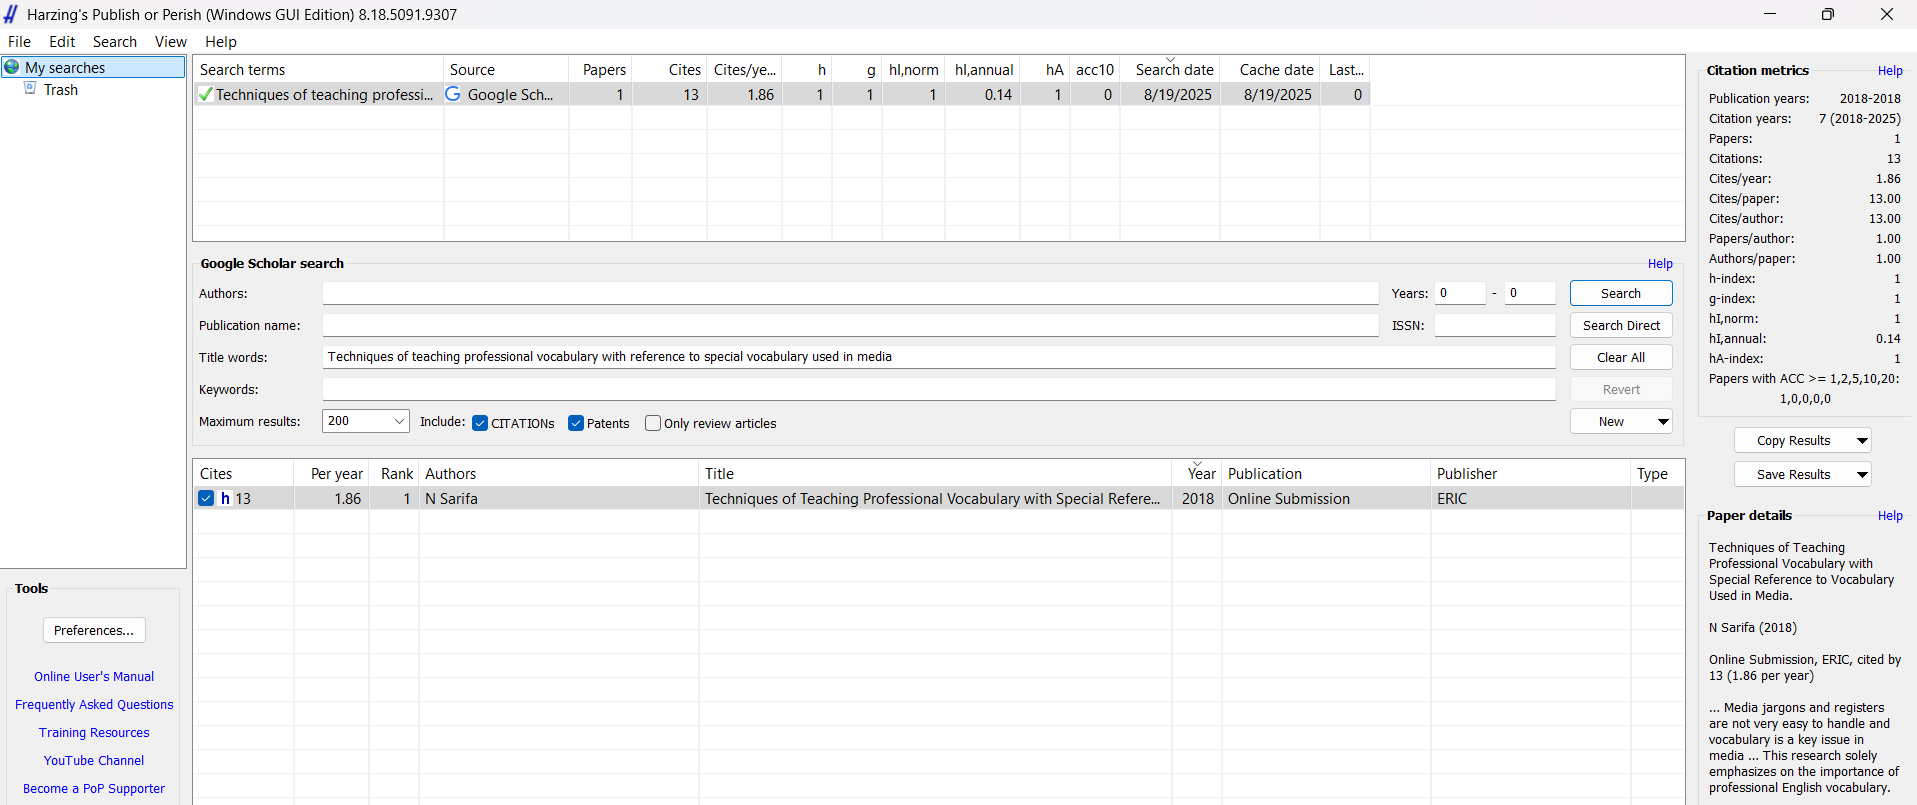Click the New search button
This screenshot has height=805, width=1917.
[x=1611, y=421]
